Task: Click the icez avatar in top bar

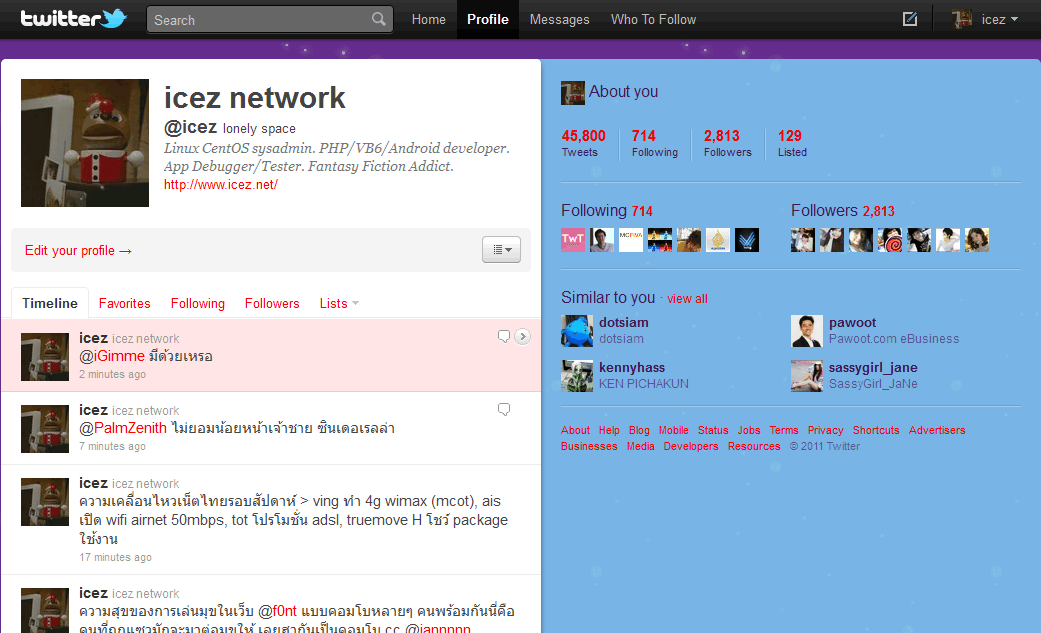Action: (962, 19)
